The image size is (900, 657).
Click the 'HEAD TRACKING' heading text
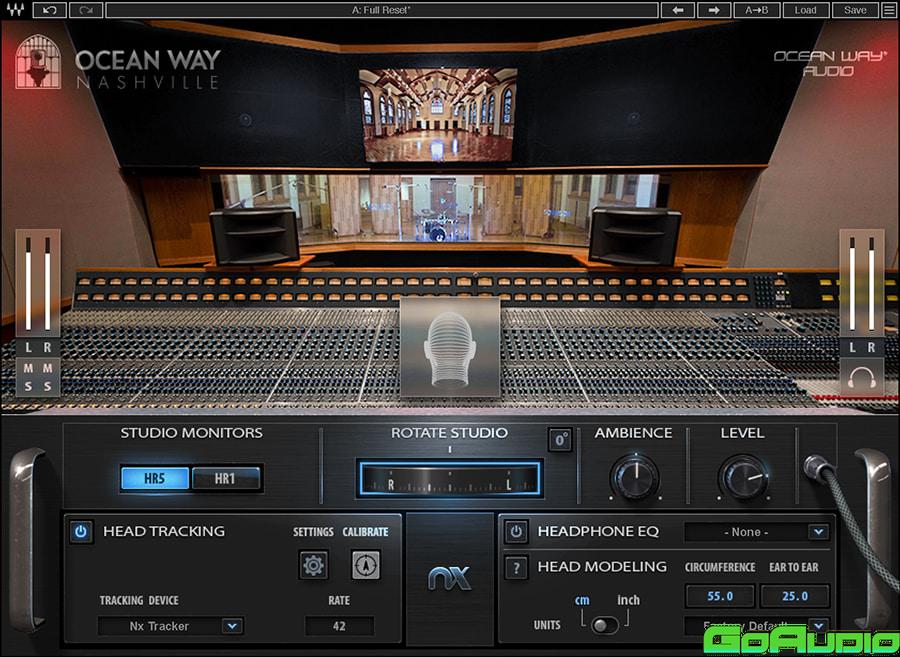pos(164,531)
